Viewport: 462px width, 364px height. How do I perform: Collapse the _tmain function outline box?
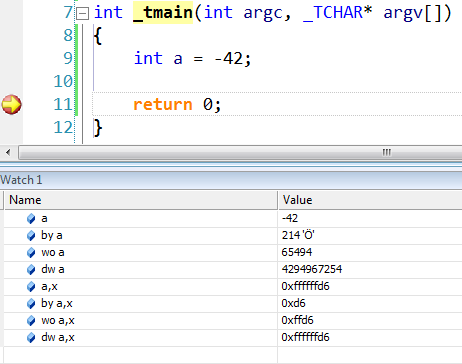point(82,14)
